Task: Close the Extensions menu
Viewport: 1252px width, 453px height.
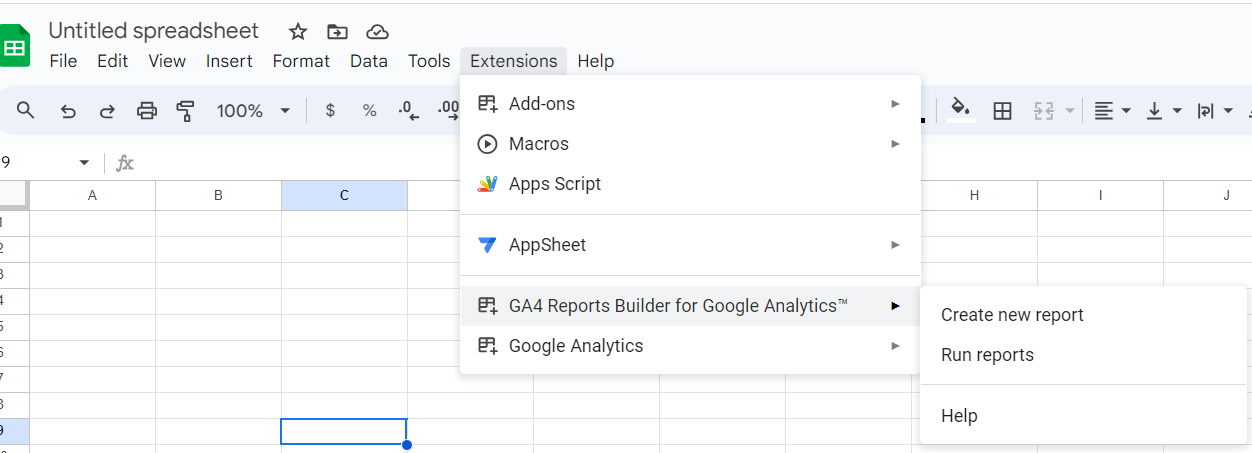Action: tap(514, 61)
